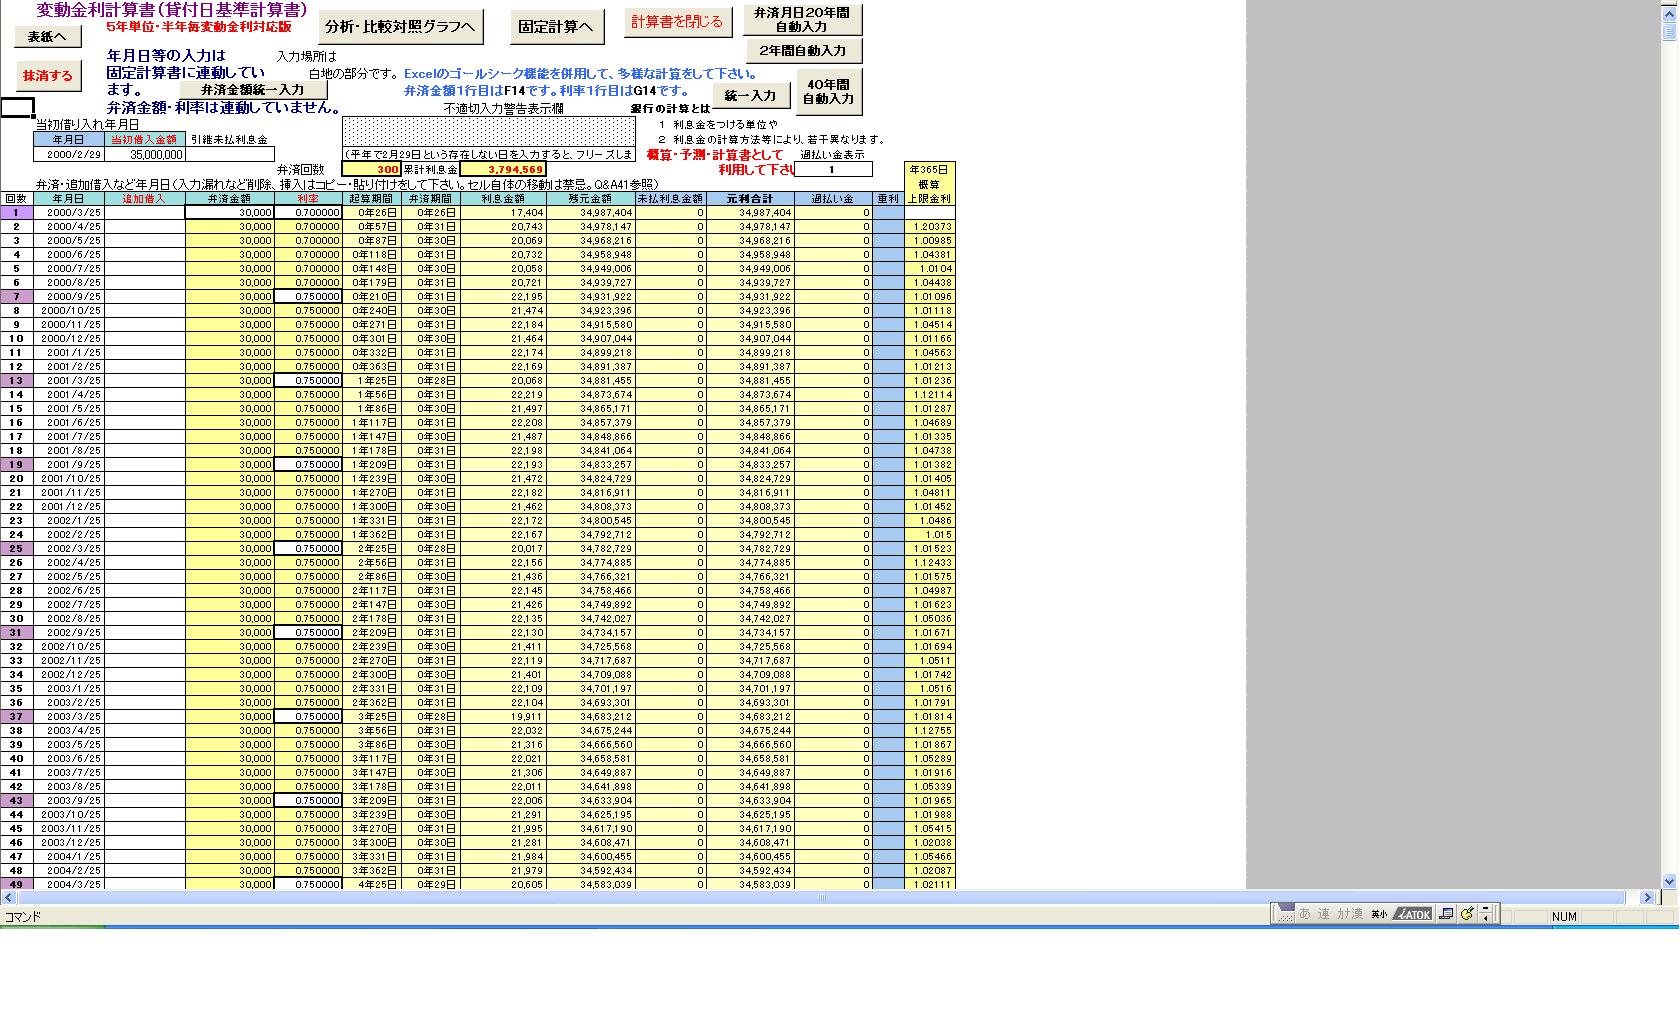Go to 固定計算へ

pos(555,27)
